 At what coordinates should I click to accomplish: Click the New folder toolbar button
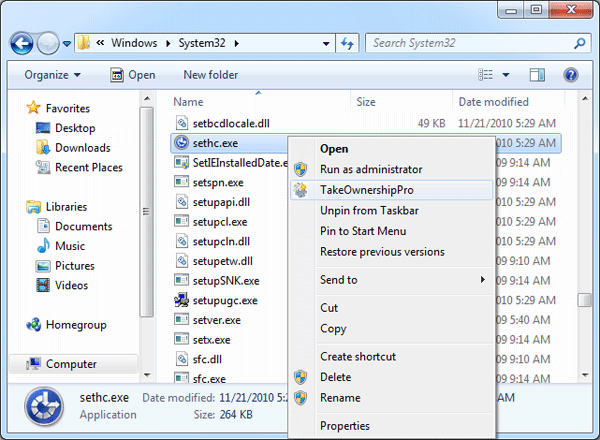[x=210, y=75]
